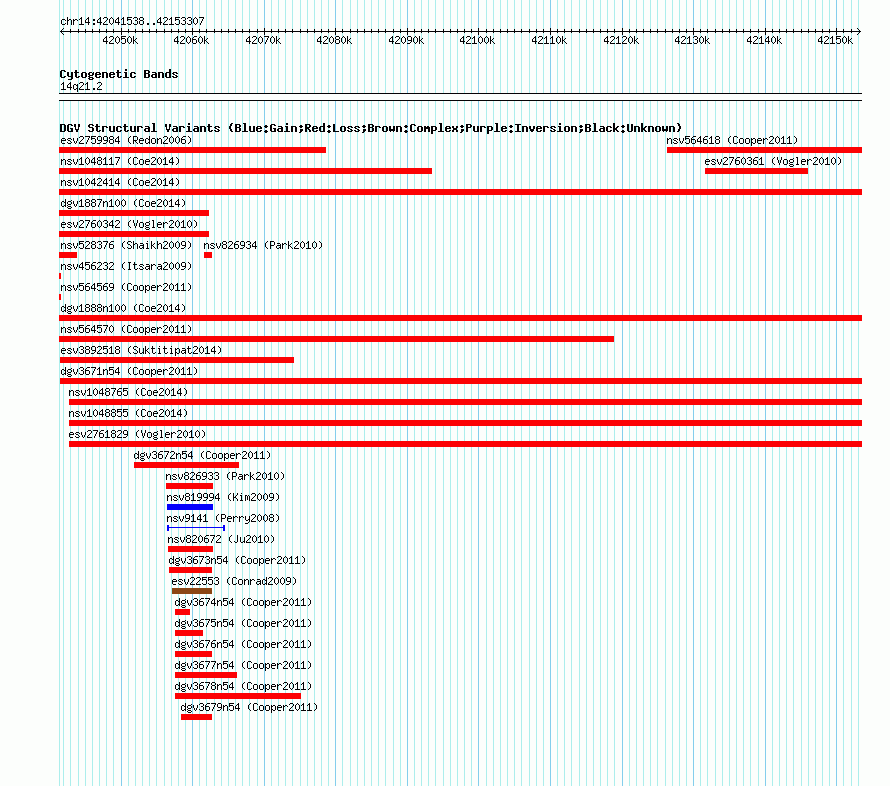
Task: Click the chr14:42041538..42153307 coordinates text
Action: [132, 21]
